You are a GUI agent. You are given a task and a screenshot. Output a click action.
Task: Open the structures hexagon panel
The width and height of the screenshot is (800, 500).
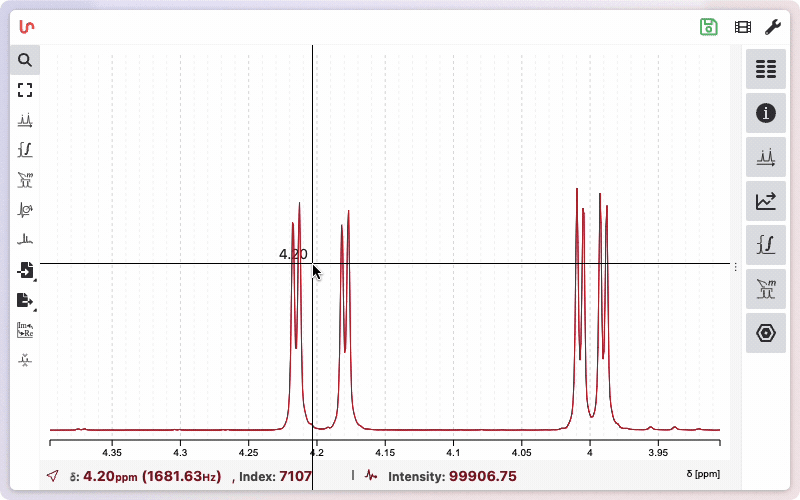click(766, 333)
